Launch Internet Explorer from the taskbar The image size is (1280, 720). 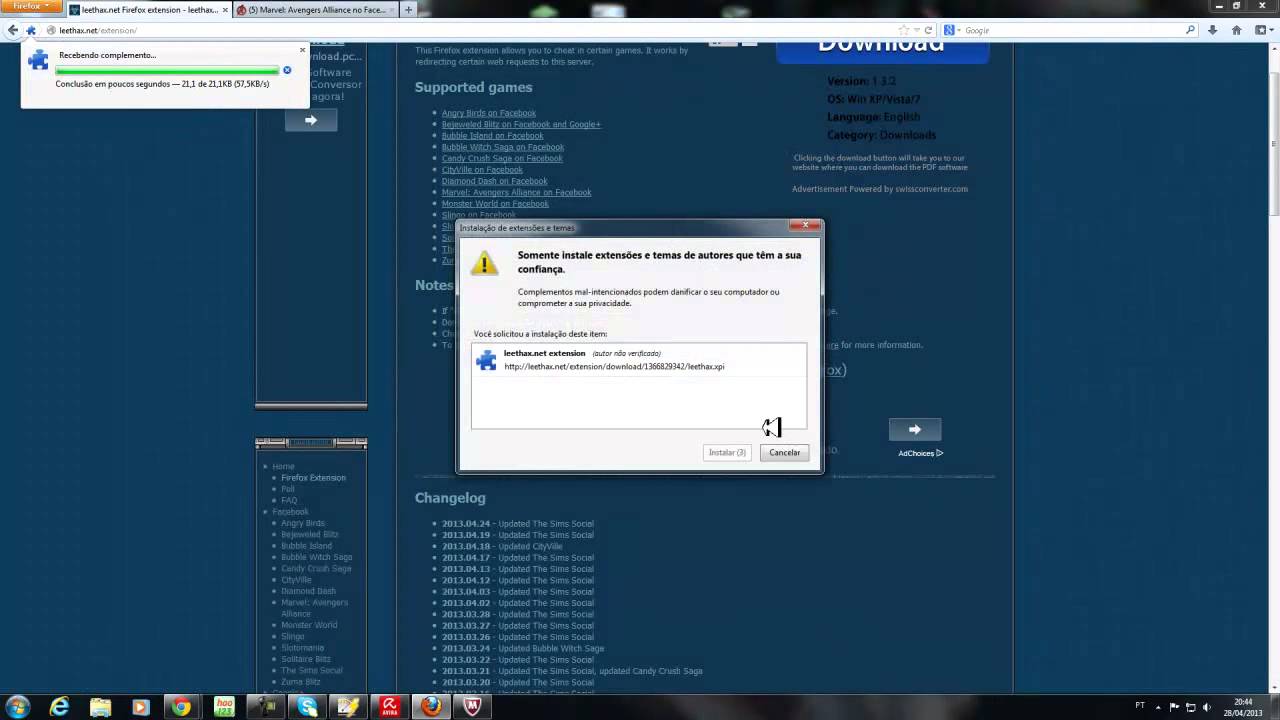click(x=60, y=706)
